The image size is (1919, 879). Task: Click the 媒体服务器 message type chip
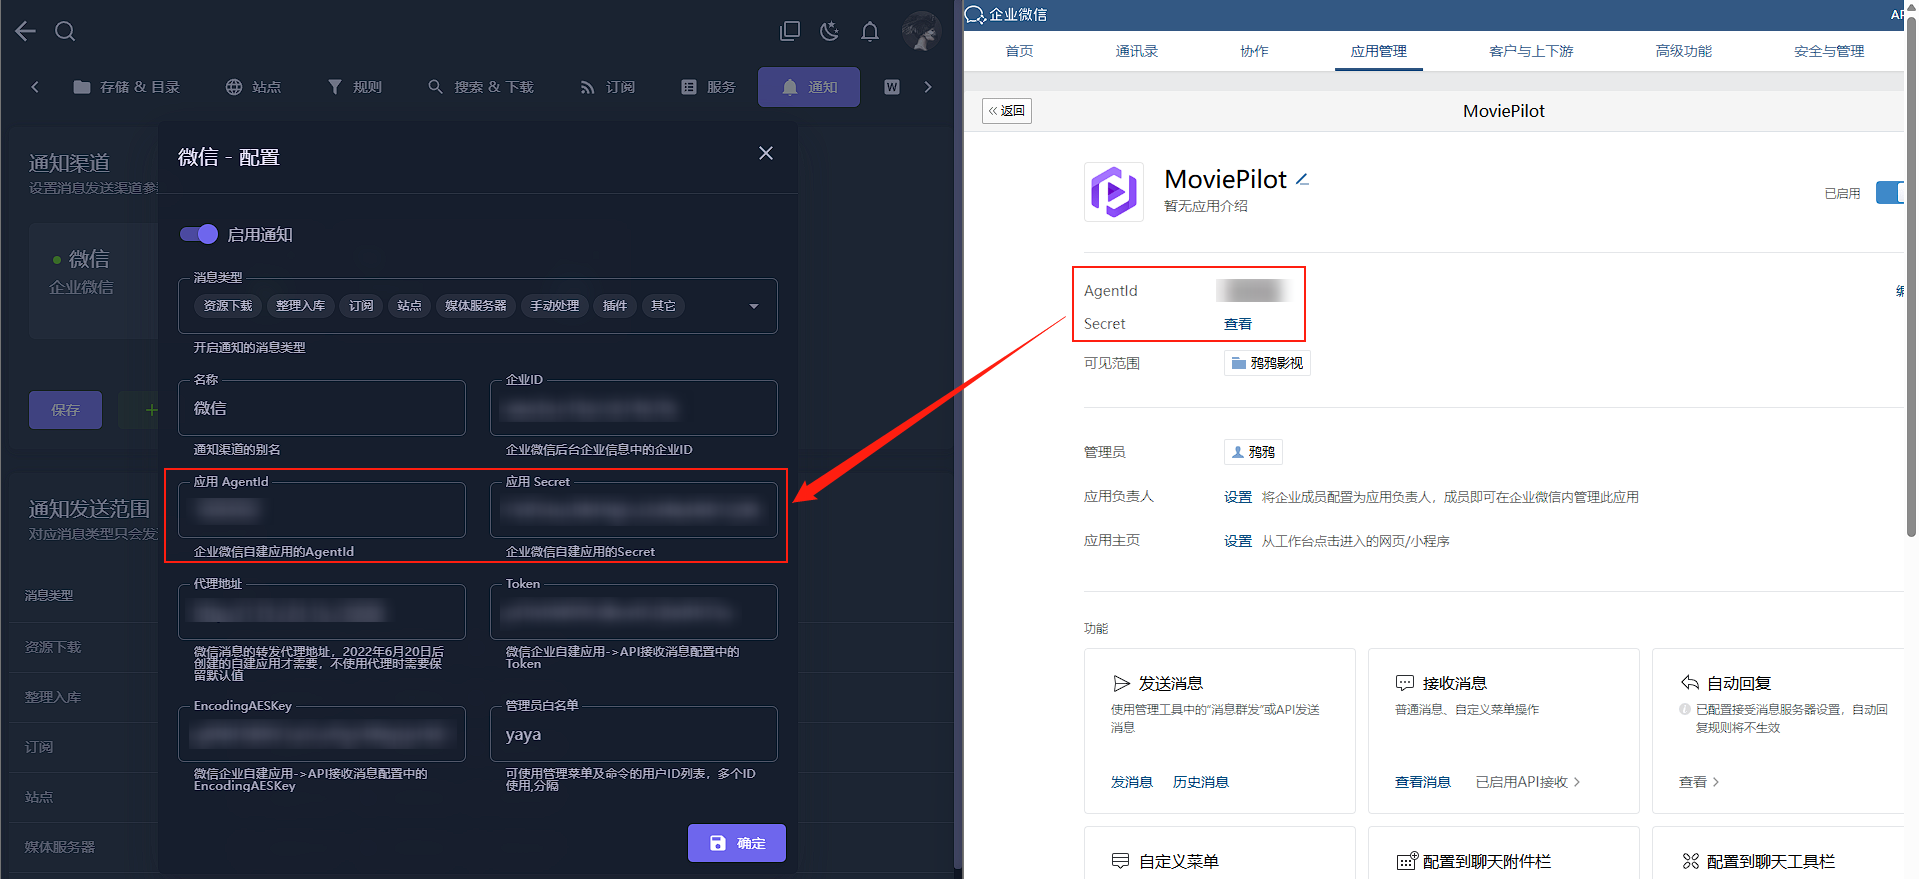tap(476, 306)
